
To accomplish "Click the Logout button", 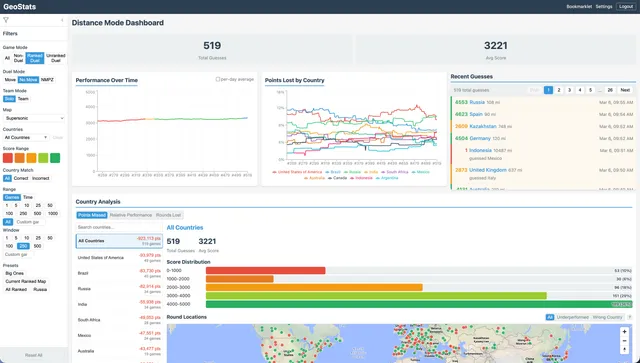I will pyautogui.click(x=626, y=7).
